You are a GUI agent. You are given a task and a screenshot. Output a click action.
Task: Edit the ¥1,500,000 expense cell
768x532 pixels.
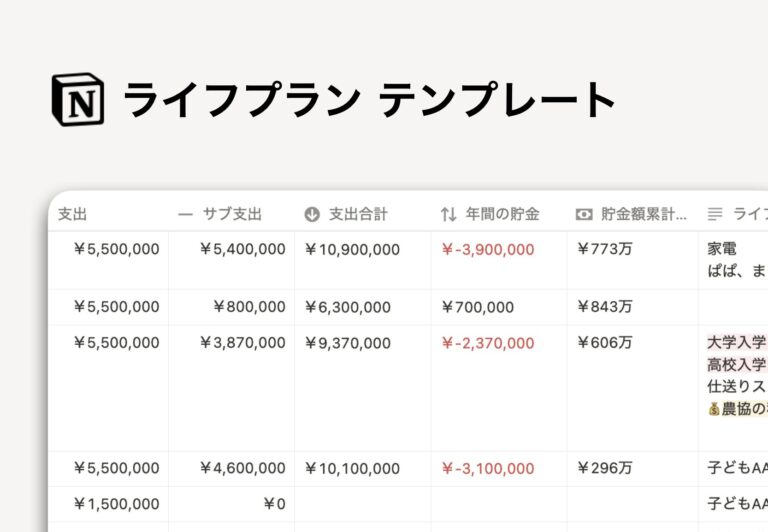click(x=109, y=504)
